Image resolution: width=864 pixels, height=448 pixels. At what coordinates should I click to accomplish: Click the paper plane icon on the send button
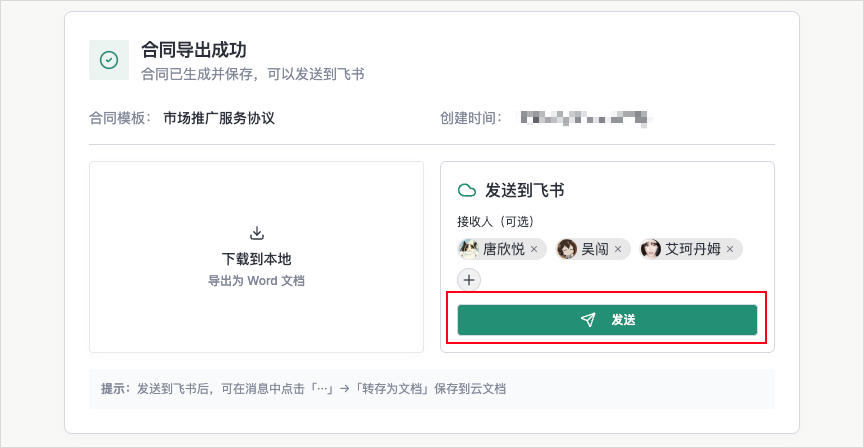coord(588,320)
